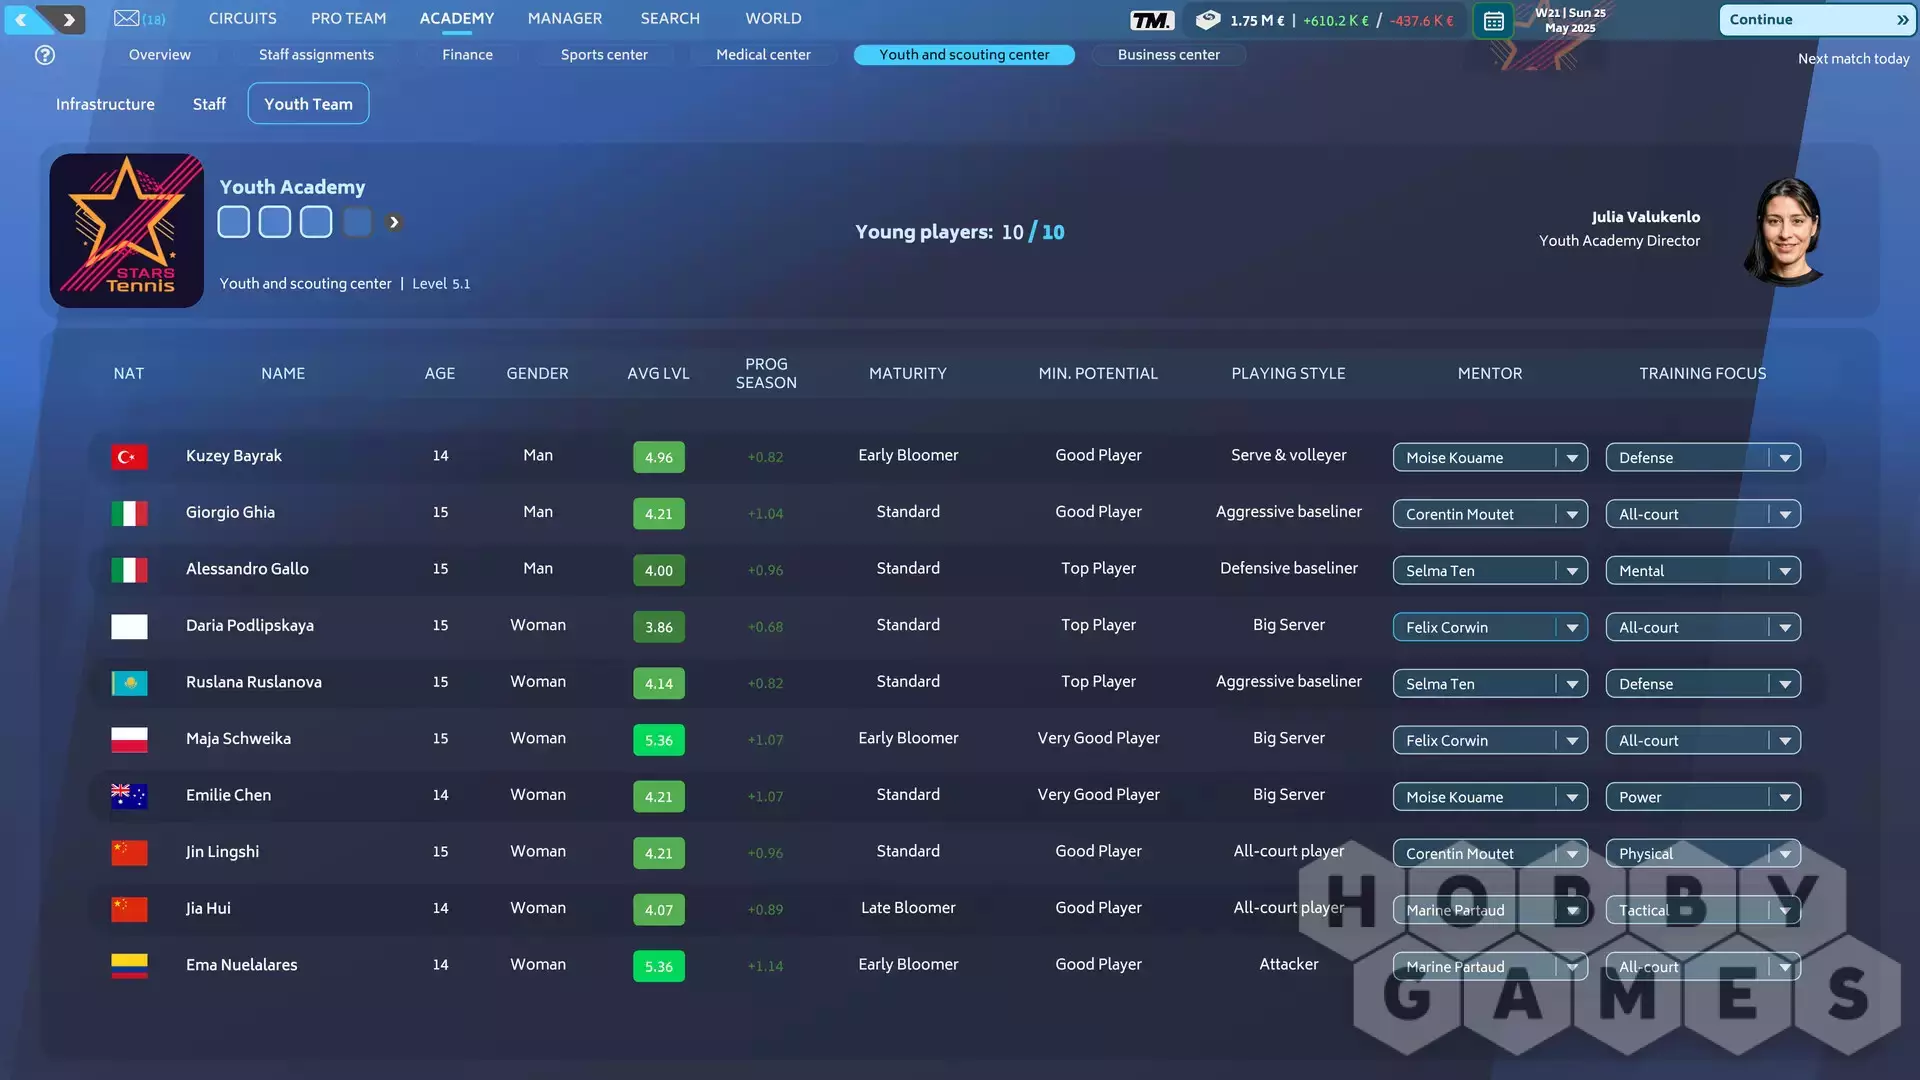
Task: Click the Stars Tennis academy logo
Action: tap(127, 230)
